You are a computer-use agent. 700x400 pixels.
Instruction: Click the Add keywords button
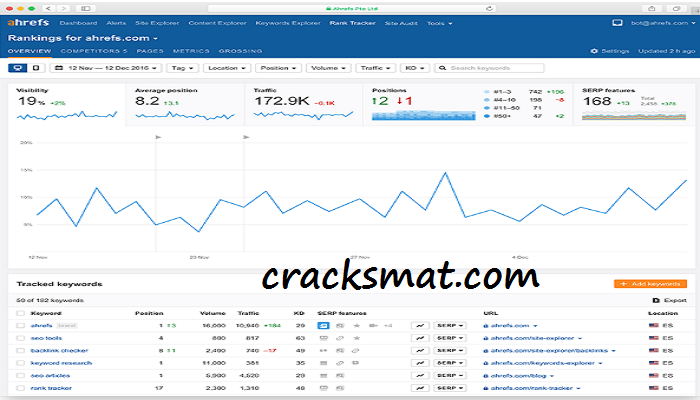tap(650, 283)
